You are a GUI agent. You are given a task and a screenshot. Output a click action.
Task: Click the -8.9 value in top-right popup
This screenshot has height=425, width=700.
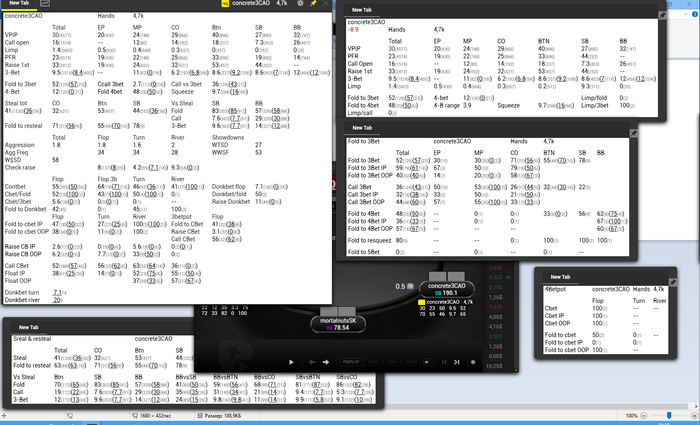pyautogui.click(x=353, y=29)
